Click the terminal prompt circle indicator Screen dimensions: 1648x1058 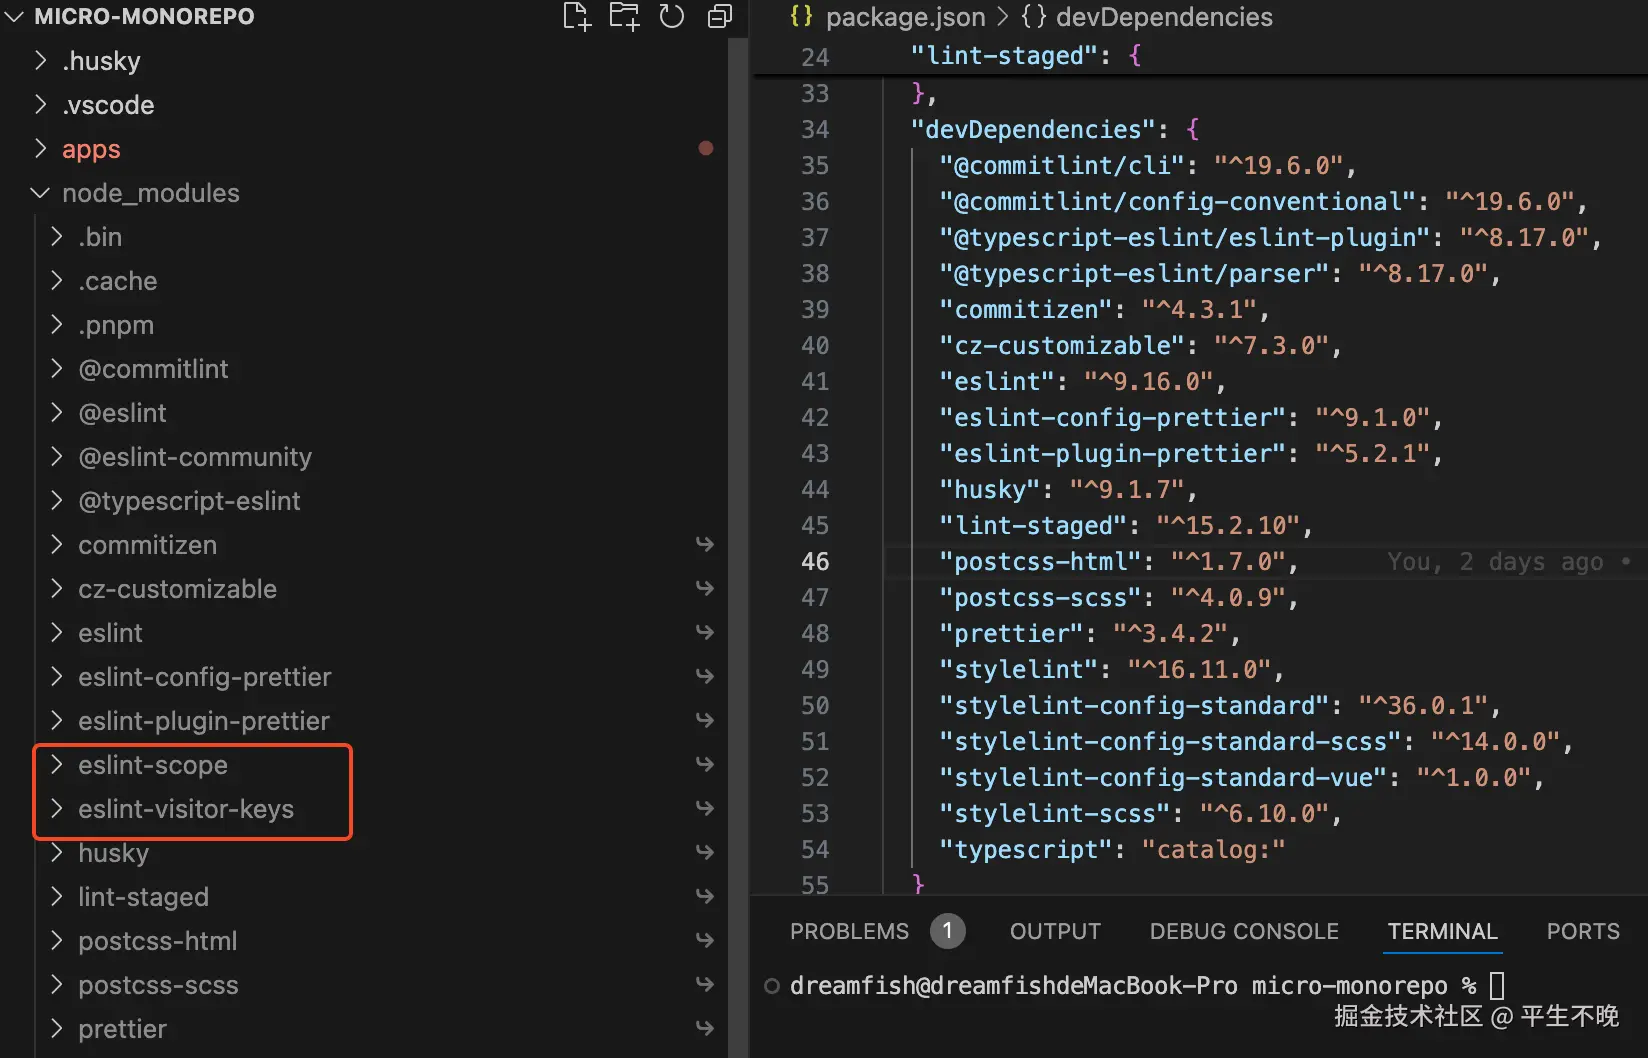(772, 986)
